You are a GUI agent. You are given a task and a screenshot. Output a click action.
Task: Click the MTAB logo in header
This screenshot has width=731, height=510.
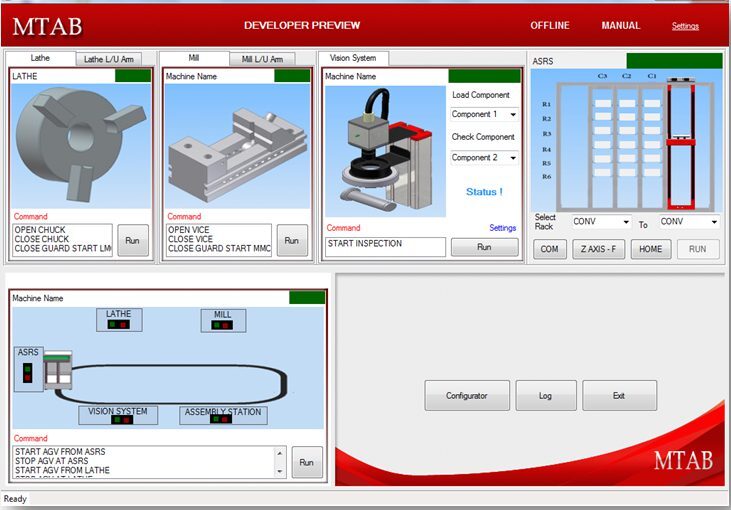coord(48,27)
